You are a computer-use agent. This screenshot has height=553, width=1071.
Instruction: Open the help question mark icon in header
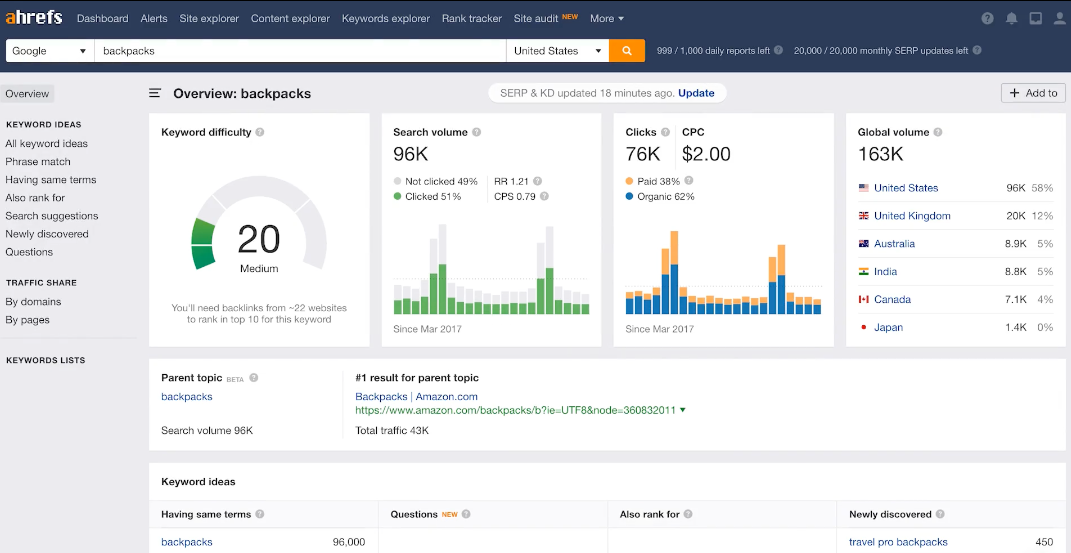(987, 19)
